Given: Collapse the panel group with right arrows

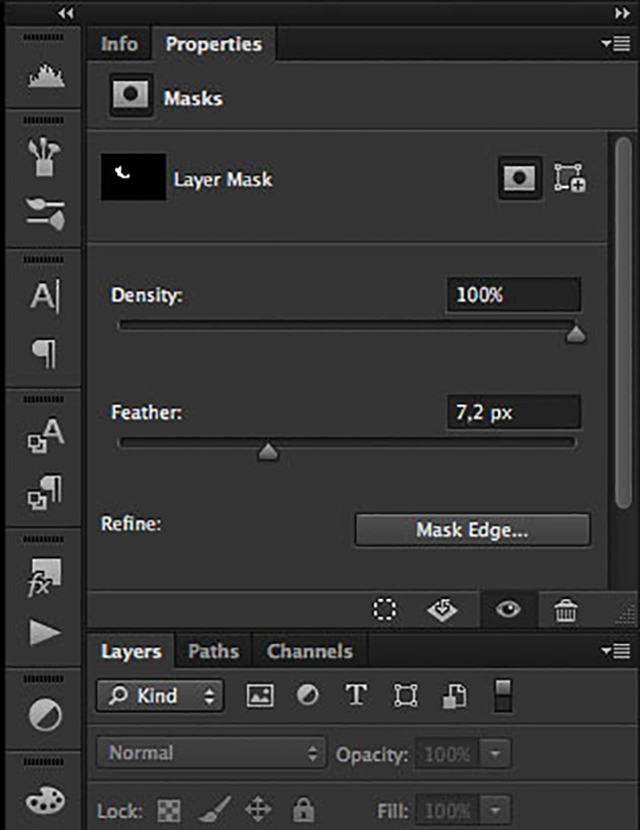Looking at the screenshot, I should point(622,13).
